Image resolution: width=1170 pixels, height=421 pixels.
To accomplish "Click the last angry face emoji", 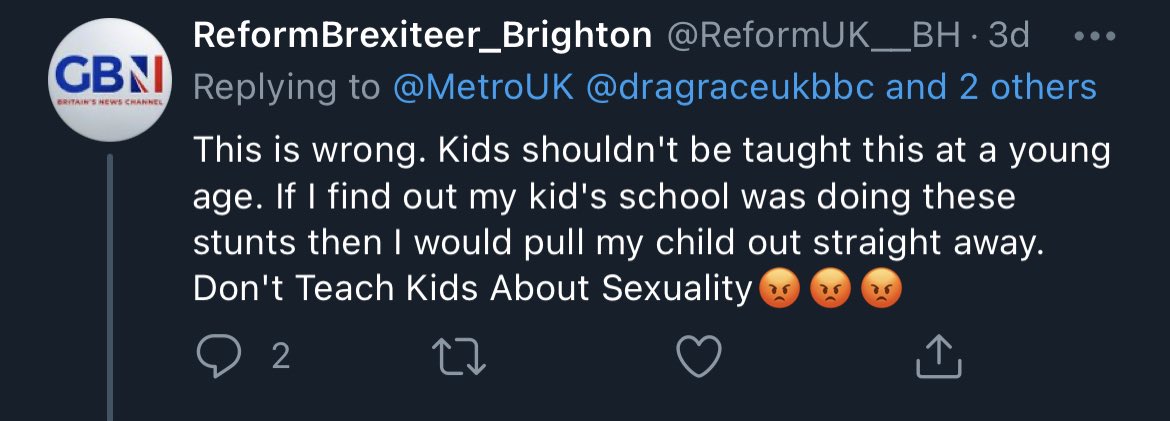I will tap(879, 290).
